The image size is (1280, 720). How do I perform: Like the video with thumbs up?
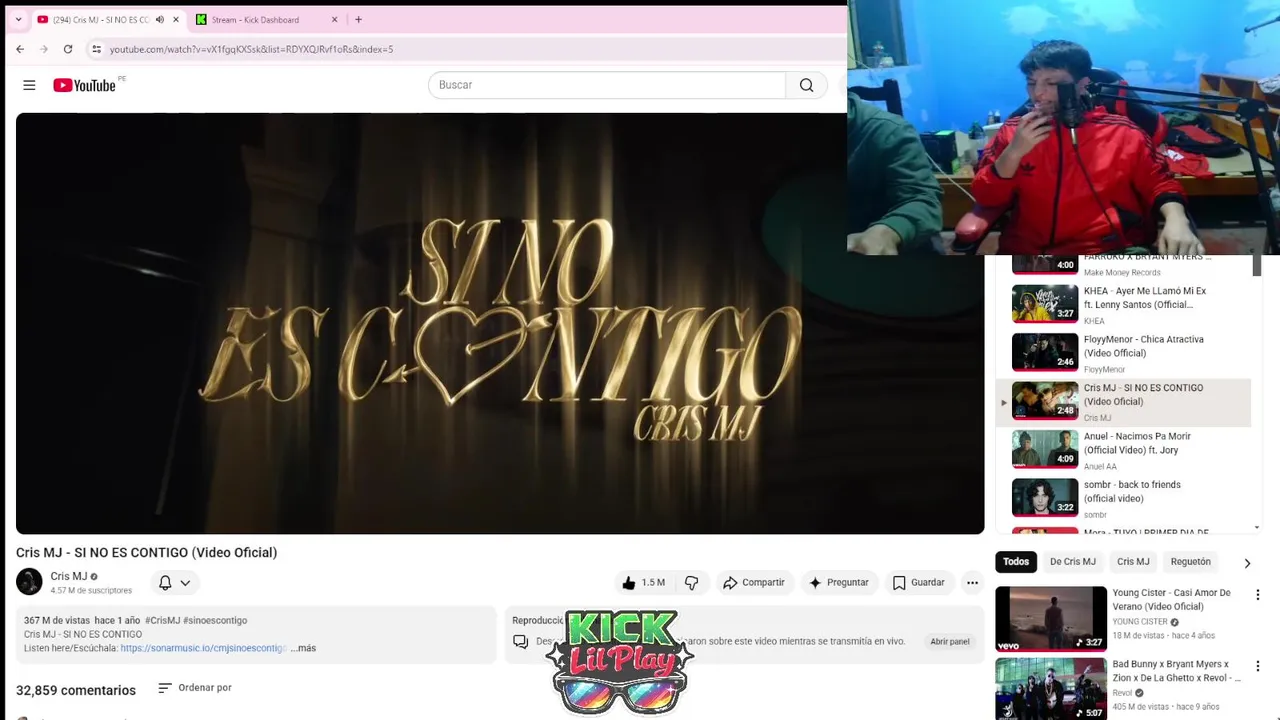coord(643,582)
